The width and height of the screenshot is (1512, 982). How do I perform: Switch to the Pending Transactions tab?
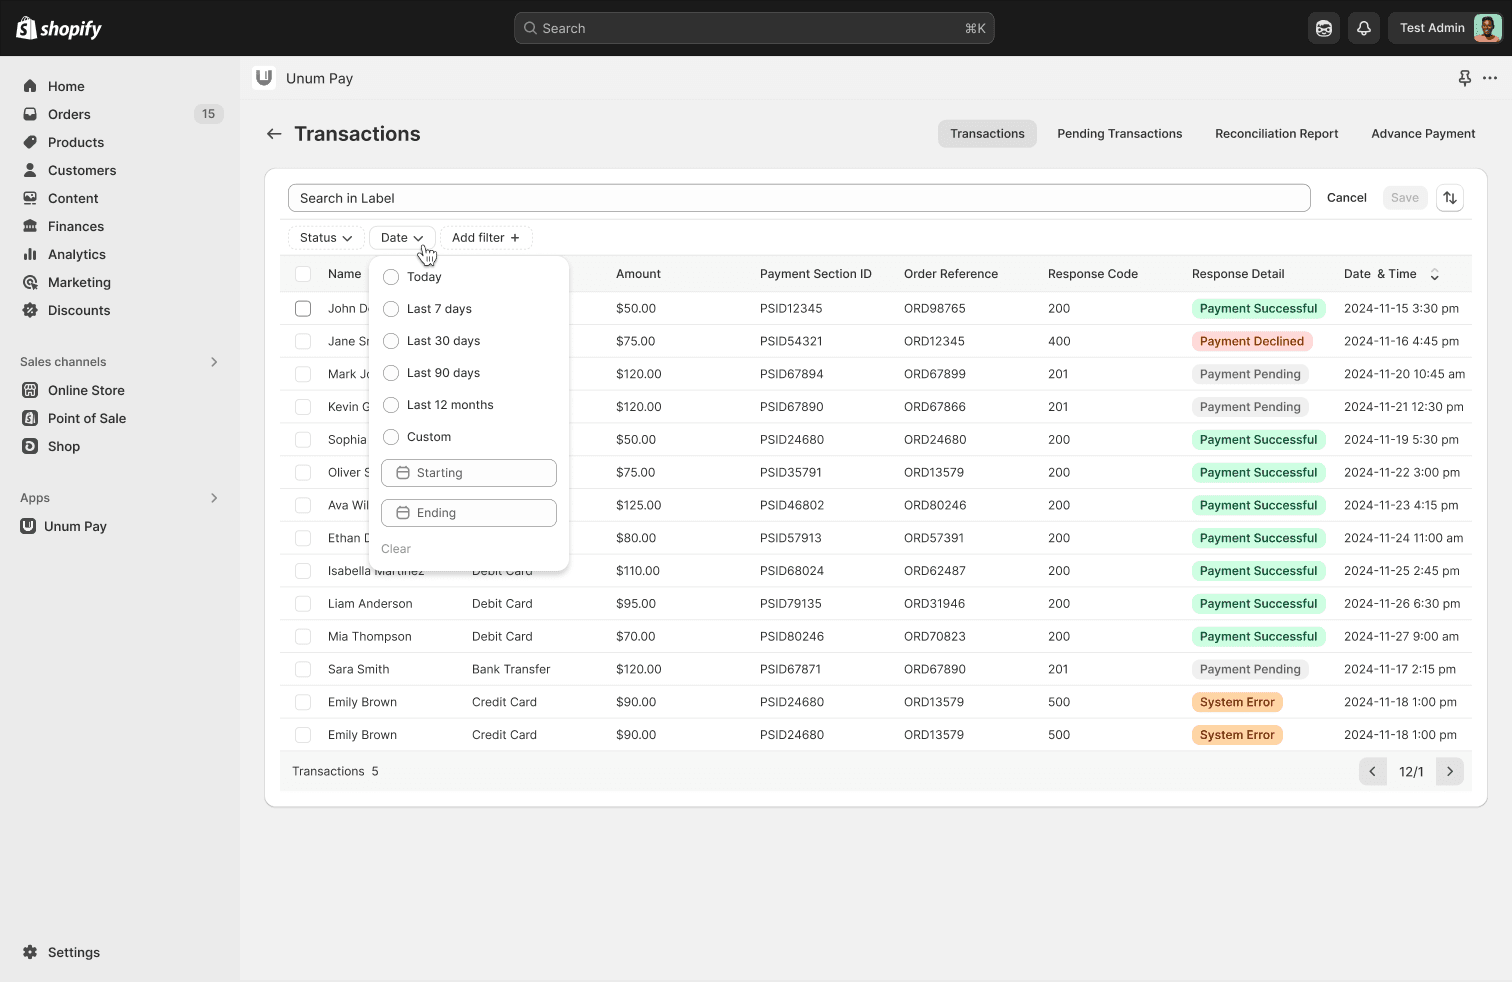tap(1119, 134)
